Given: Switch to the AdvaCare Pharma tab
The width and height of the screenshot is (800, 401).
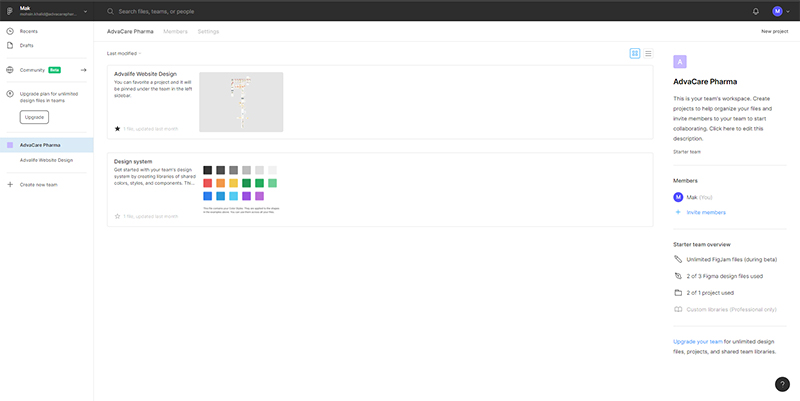Looking at the screenshot, I should coord(130,32).
